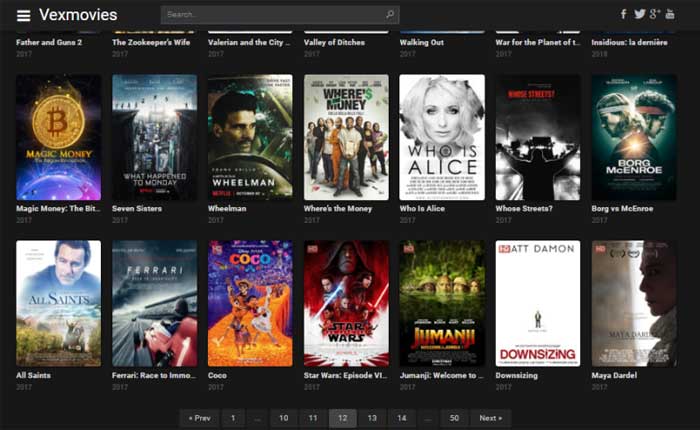Open the Ferrari poster thumbnail
700x430 pixels.
[154, 304]
